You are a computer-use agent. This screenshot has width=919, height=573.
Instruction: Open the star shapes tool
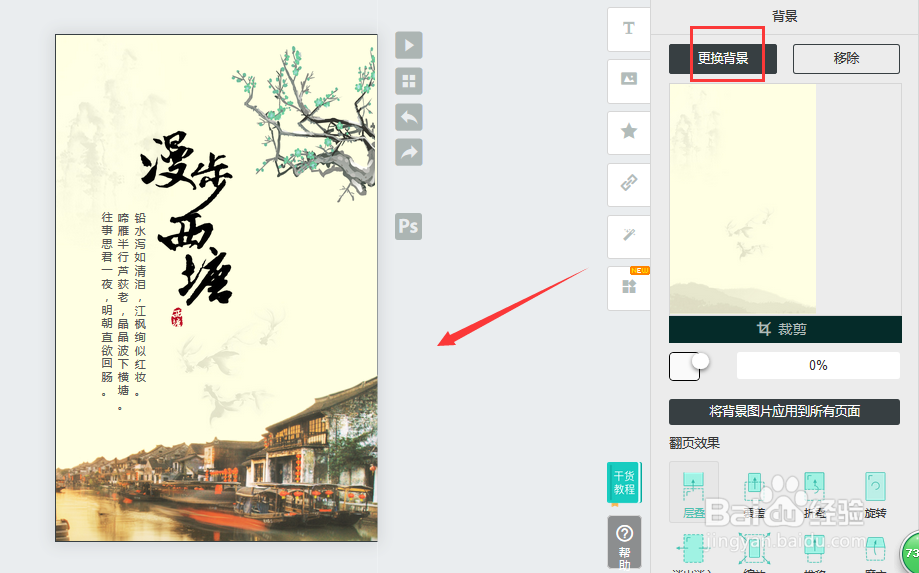tap(629, 132)
